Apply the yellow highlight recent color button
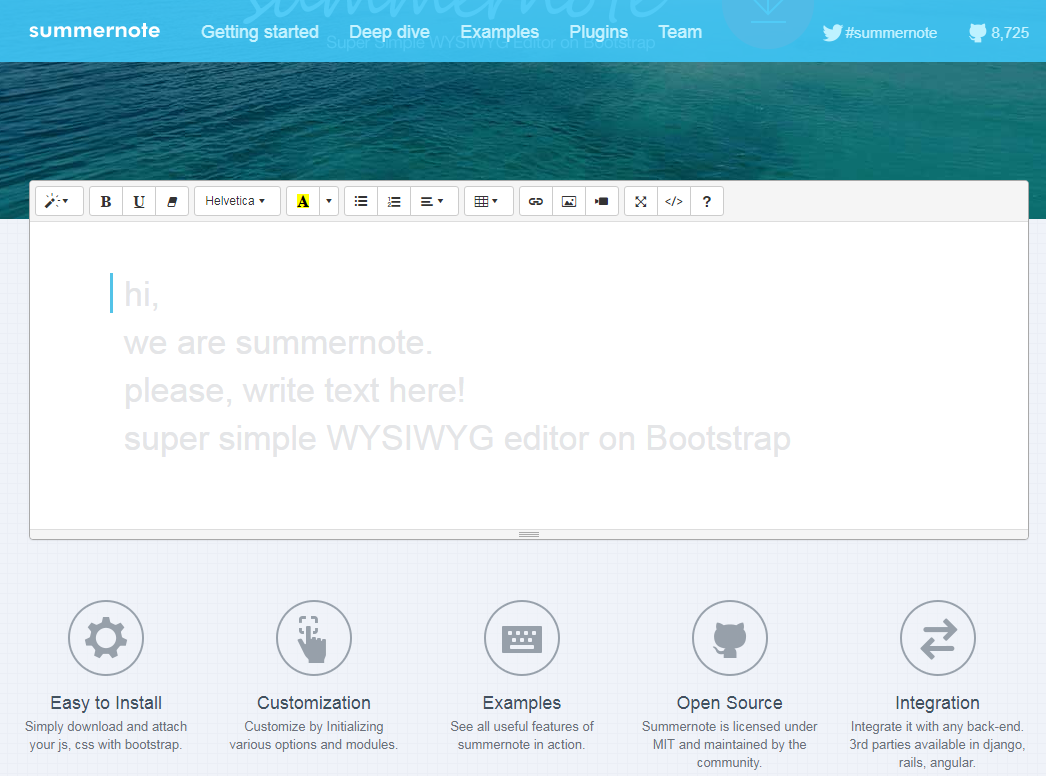Image resolution: width=1046 pixels, height=776 pixels. click(x=303, y=201)
